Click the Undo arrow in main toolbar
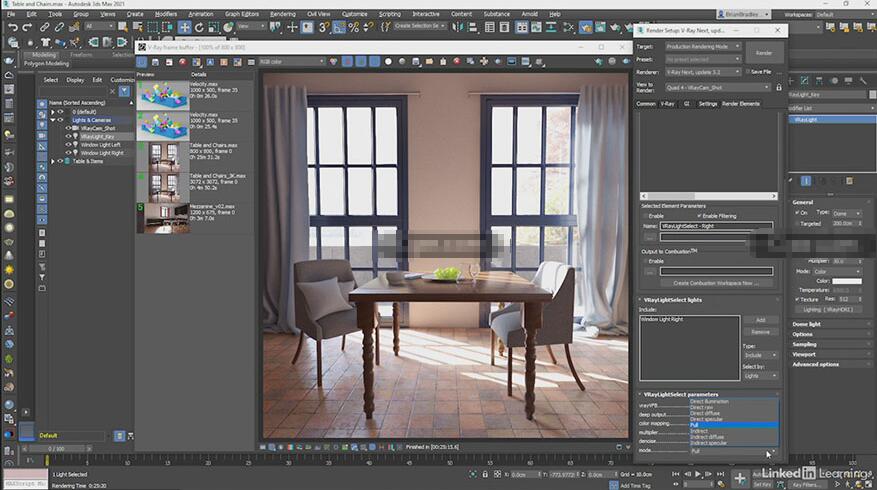The height and width of the screenshot is (490, 877). [x=12, y=27]
